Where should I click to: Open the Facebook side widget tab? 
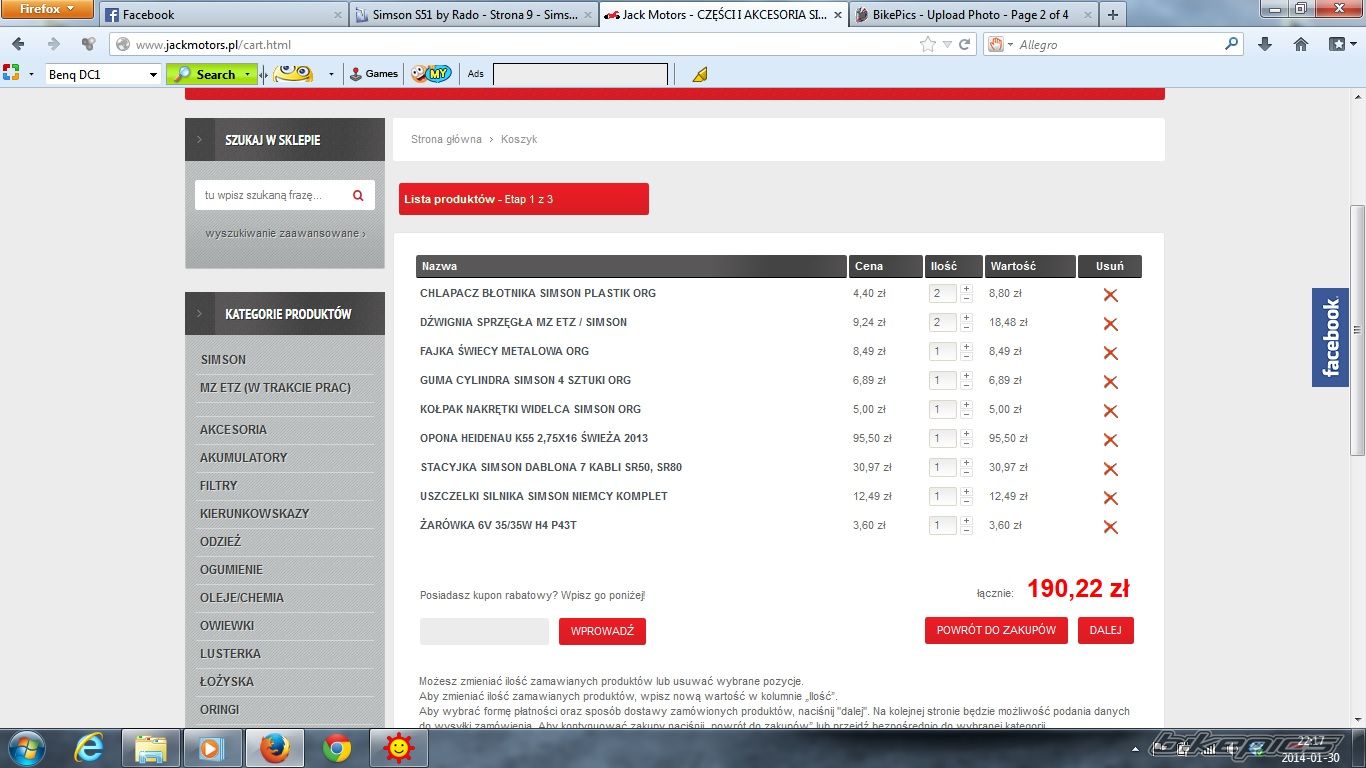pyautogui.click(x=1330, y=337)
